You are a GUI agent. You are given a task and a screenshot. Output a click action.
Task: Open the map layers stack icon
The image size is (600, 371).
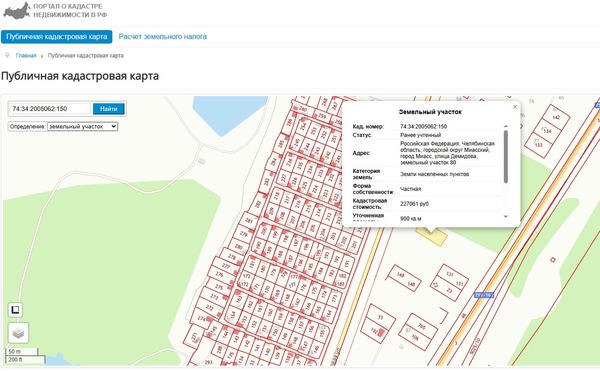click(18, 333)
